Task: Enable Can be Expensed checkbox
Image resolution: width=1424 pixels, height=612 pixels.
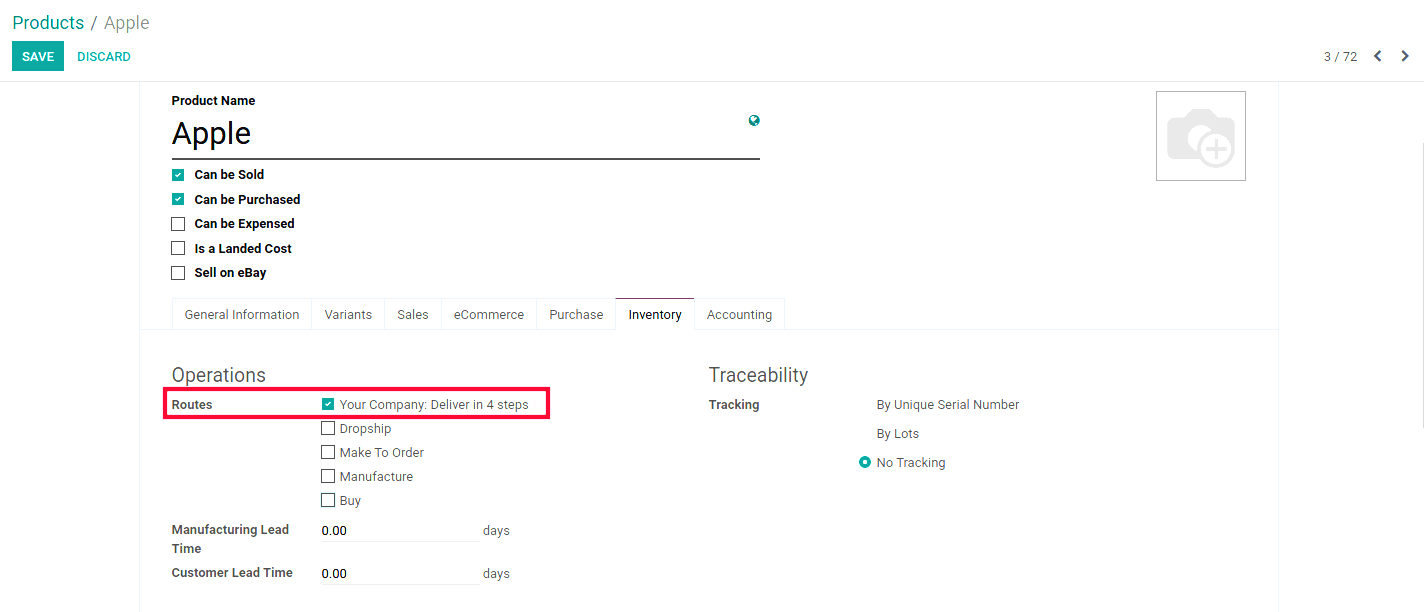Action: coord(178,224)
